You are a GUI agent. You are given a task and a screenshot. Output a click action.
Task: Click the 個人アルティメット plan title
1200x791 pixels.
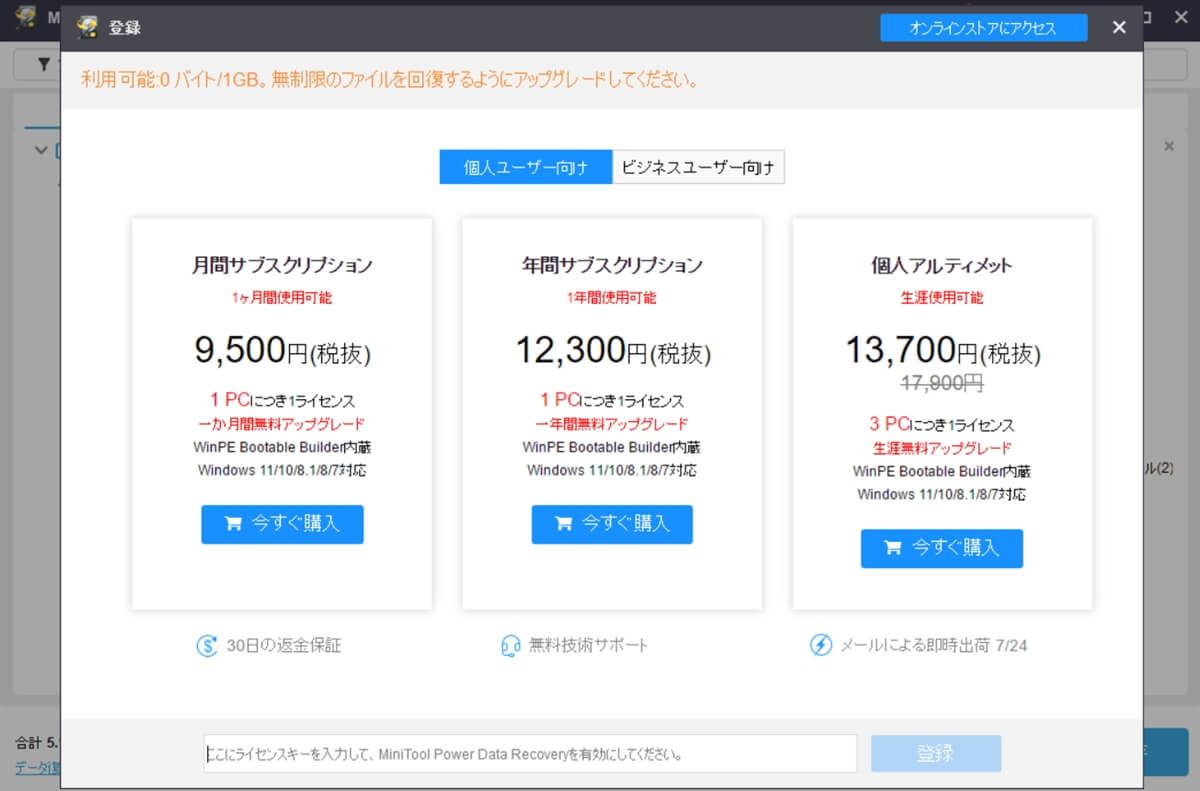tap(942, 265)
